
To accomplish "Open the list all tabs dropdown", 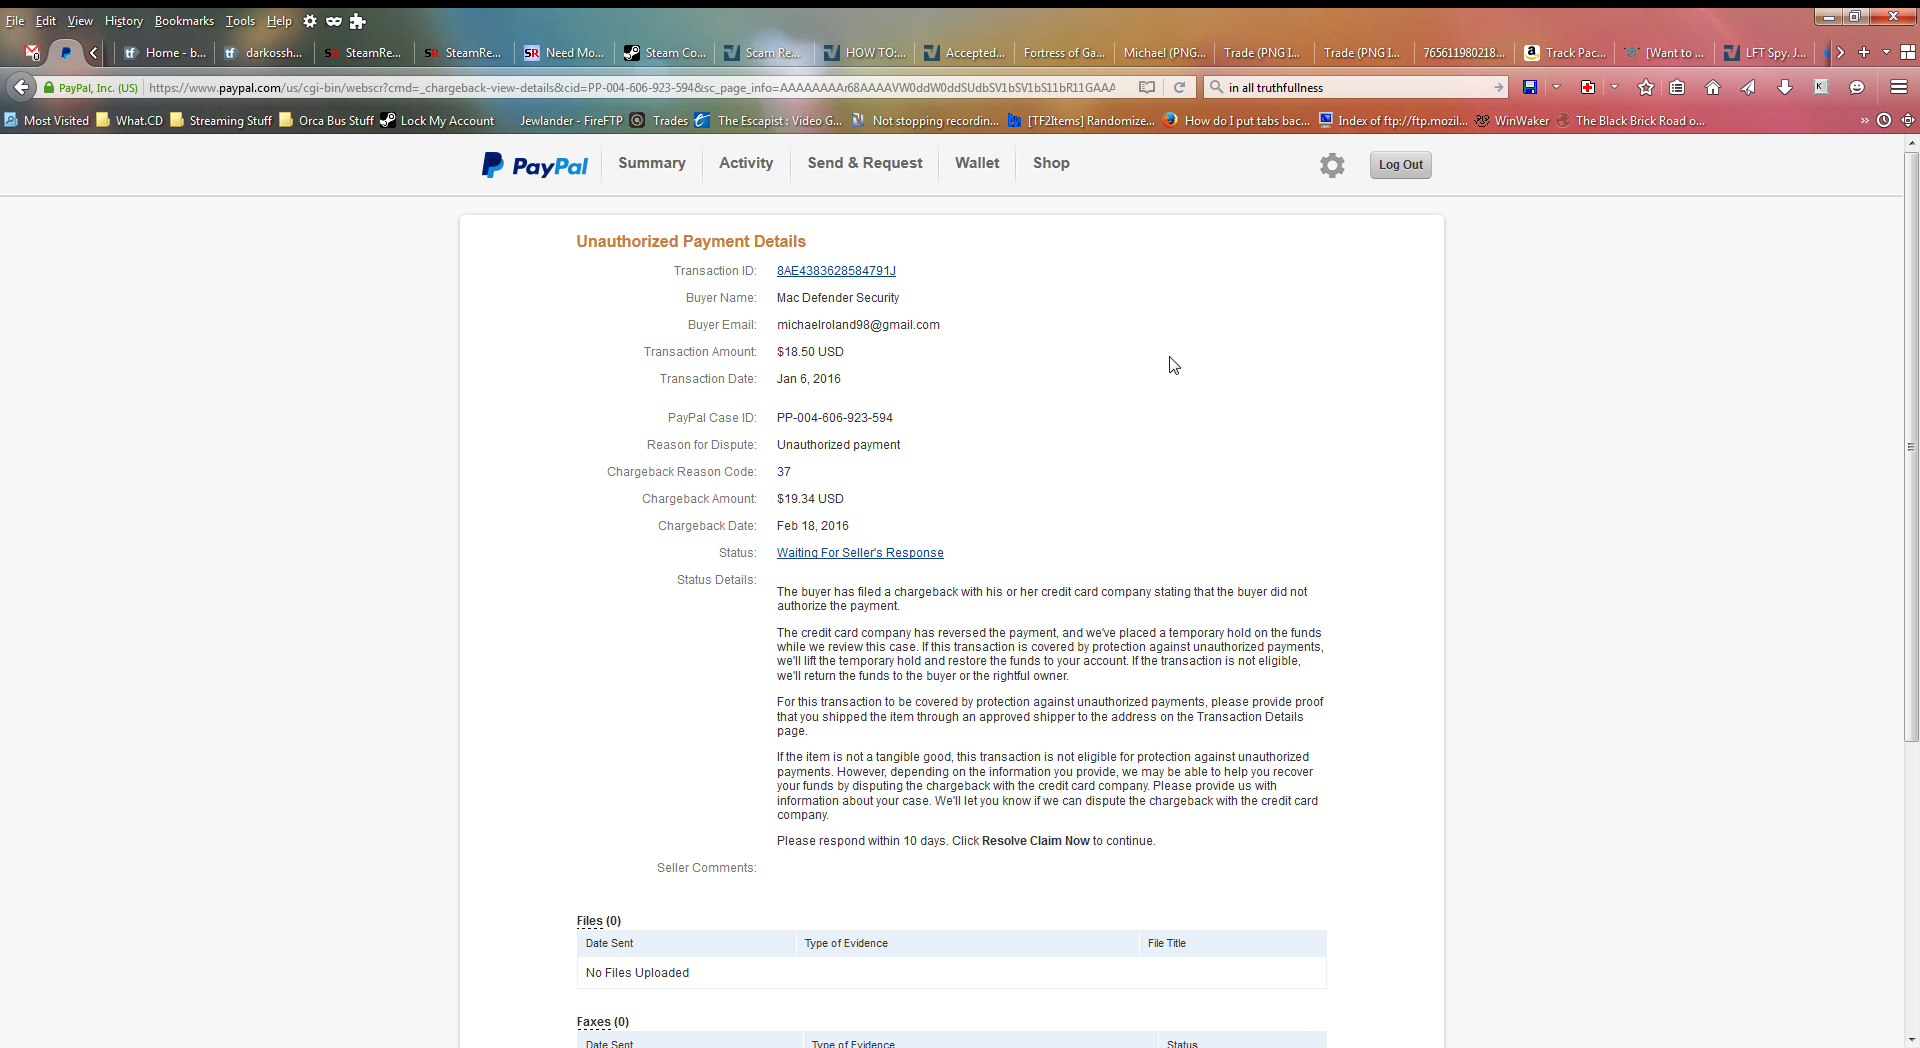I will tap(1886, 53).
